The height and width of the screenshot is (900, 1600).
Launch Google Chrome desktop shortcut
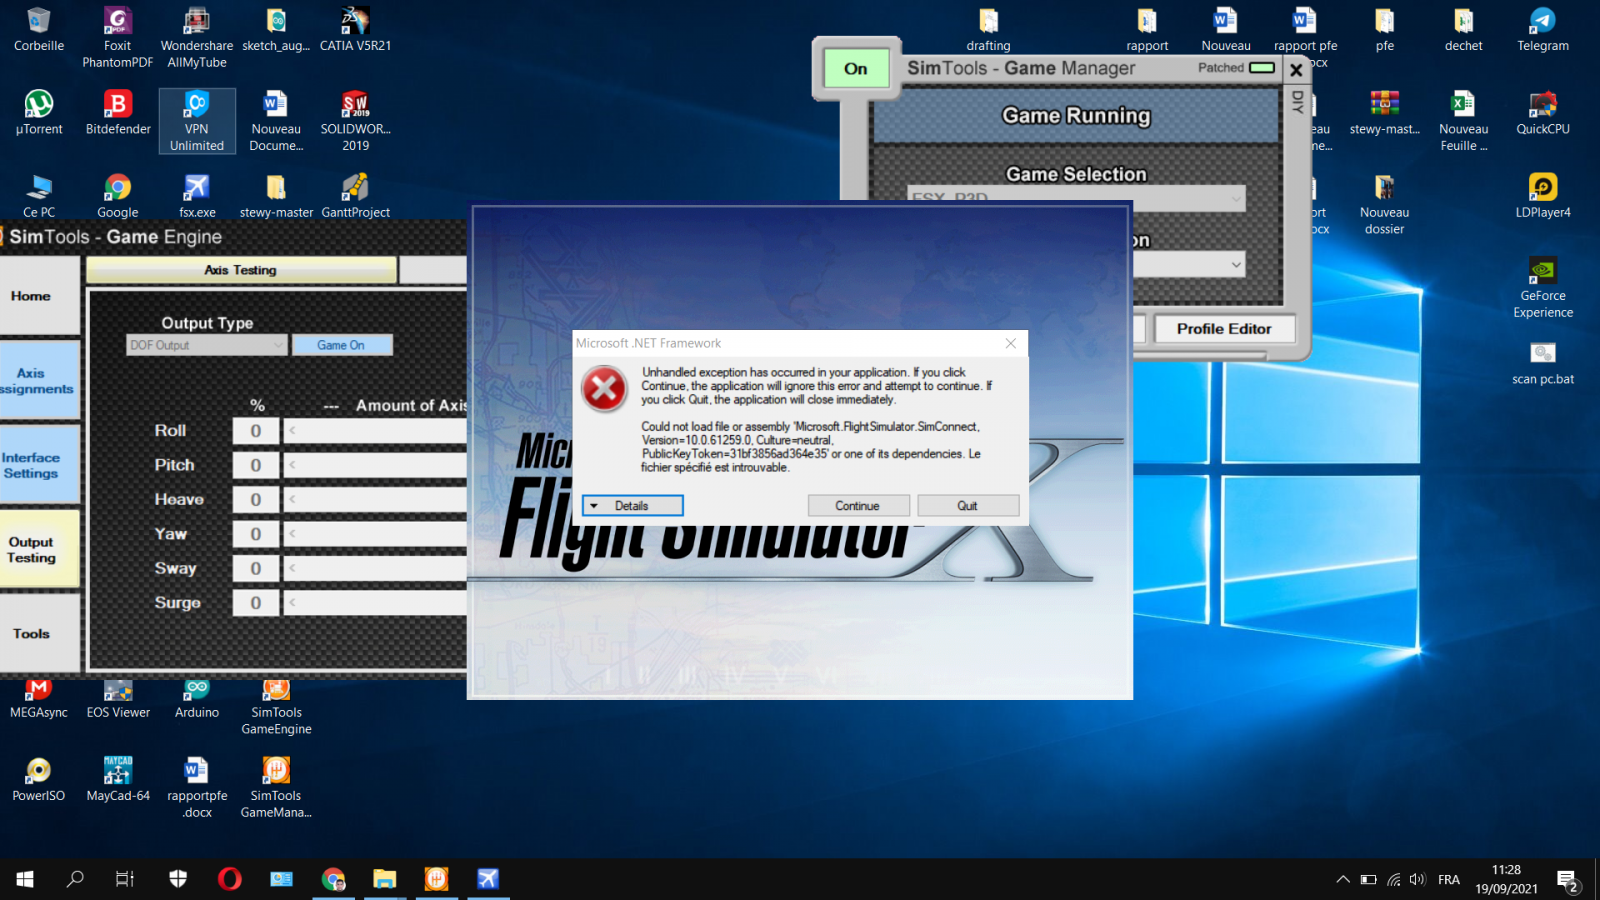click(x=118, y=196)
